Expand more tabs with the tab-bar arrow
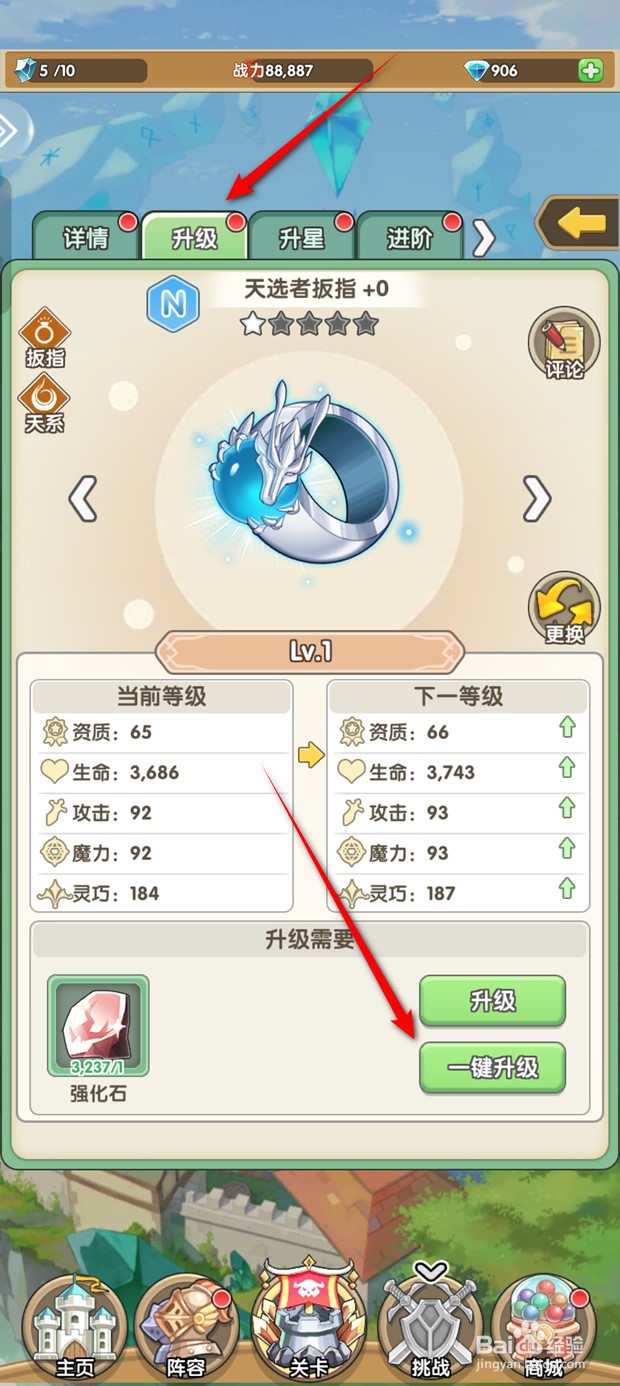Screen dimensions: 620x1386 483,238
